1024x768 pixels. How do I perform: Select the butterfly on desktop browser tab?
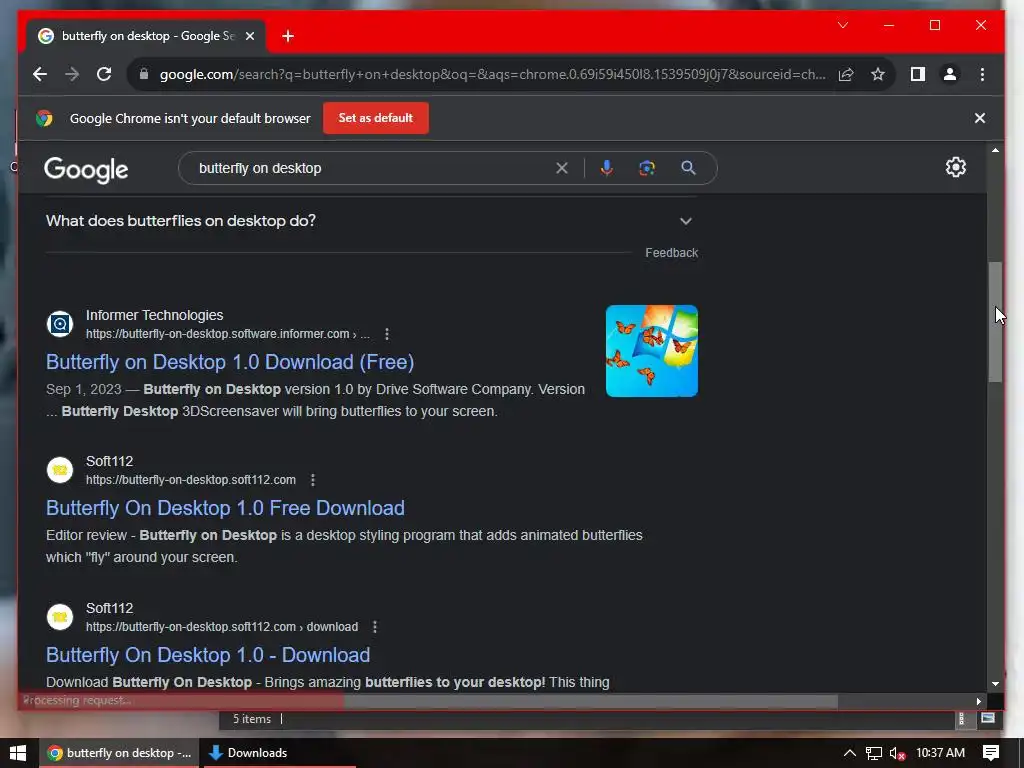click(x=146, y=36)
